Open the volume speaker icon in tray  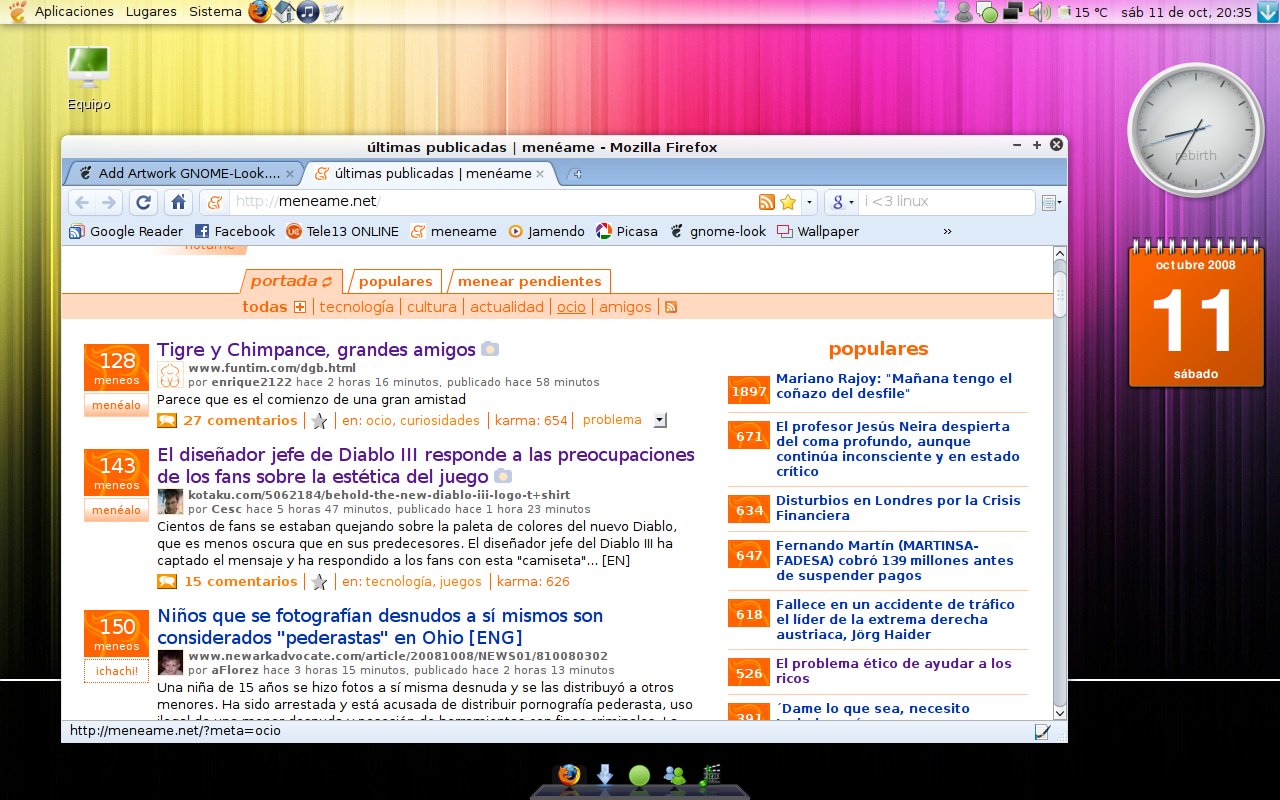pyautogui.click(x=1039, y=12)
